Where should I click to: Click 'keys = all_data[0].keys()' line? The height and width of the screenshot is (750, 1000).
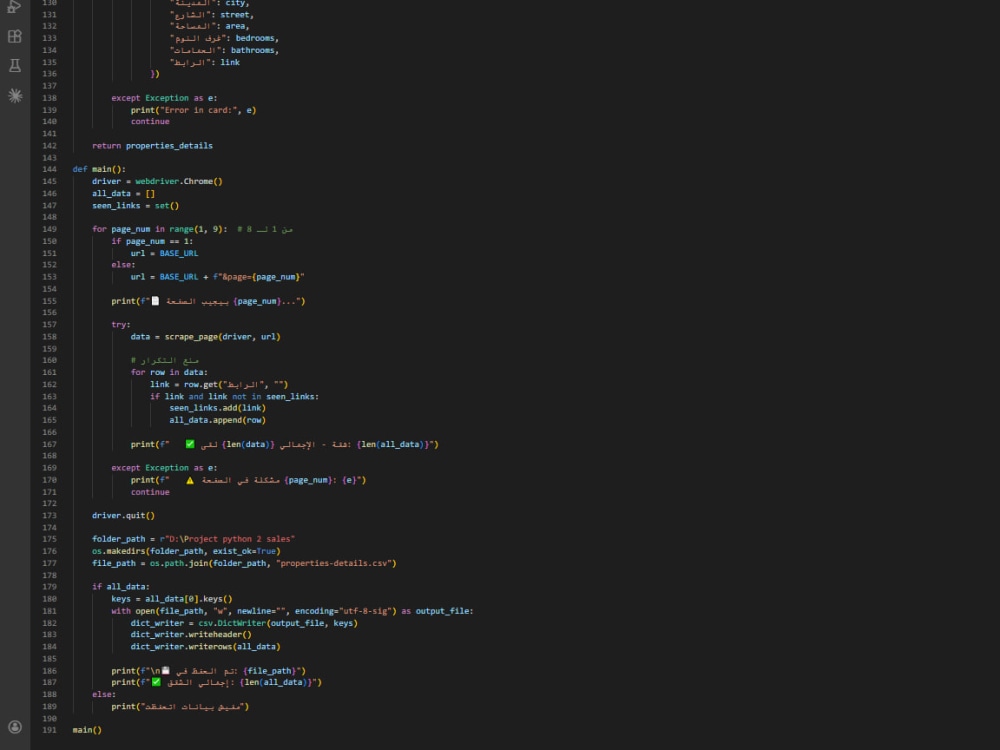click(172, 599)
